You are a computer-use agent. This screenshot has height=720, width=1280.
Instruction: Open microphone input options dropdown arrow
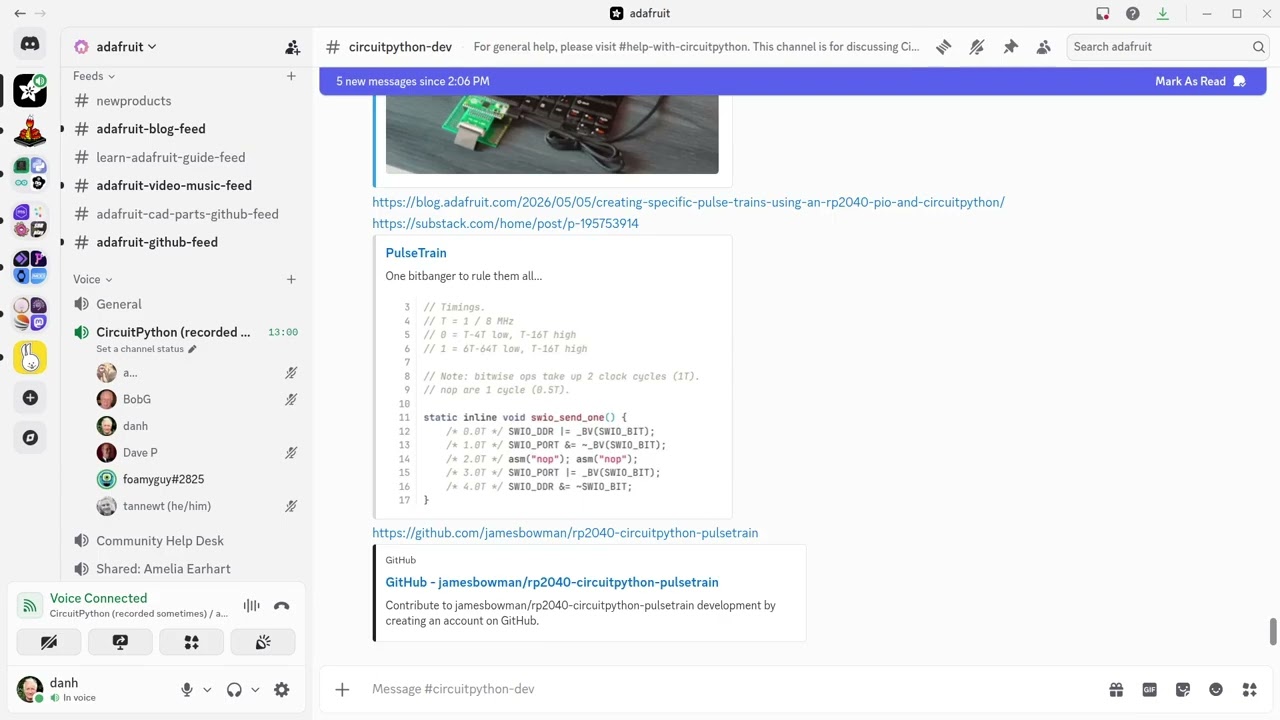pos(207,689)
